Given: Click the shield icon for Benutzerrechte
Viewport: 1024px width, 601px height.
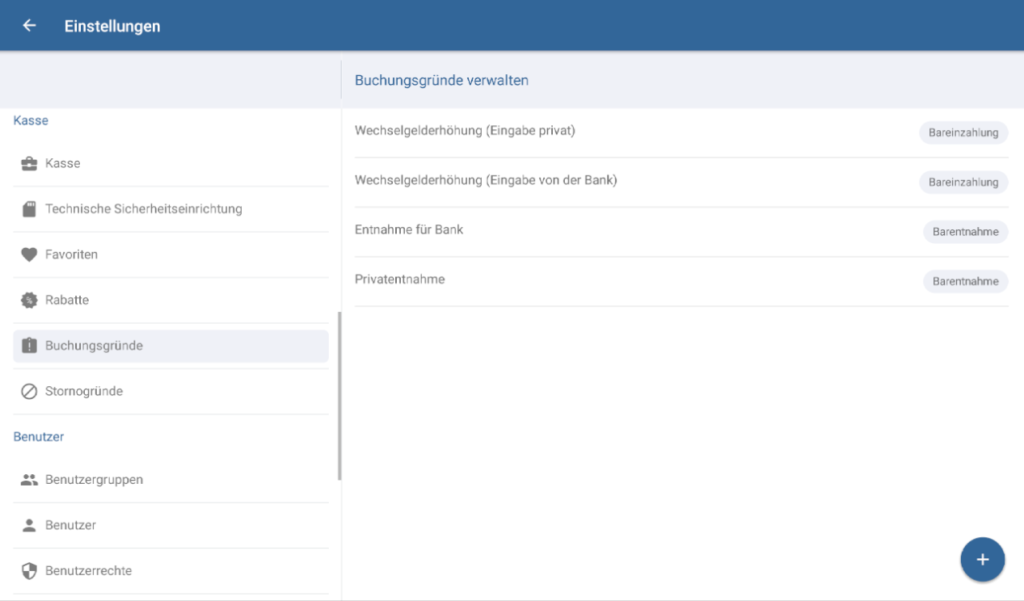Looking at the screenshot, I should 29,571.
